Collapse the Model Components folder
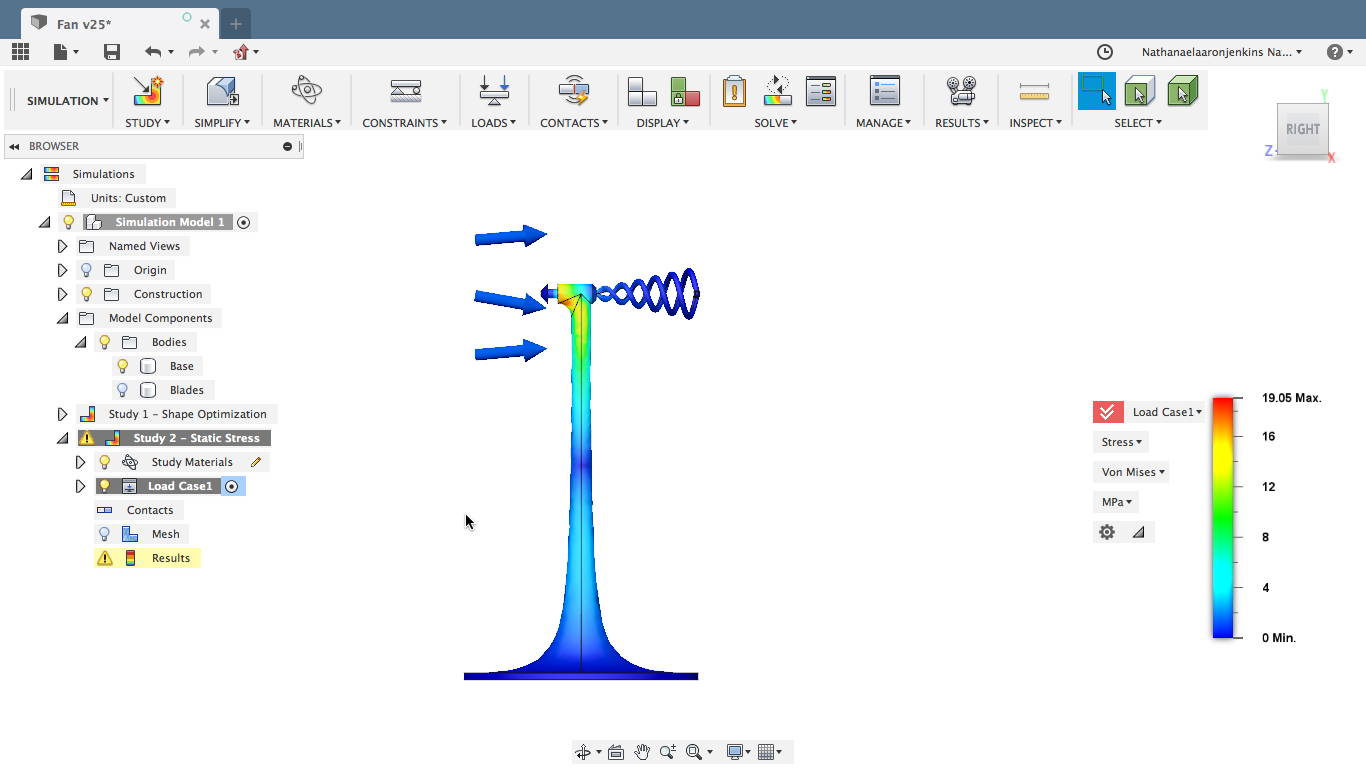 point(62,318)
